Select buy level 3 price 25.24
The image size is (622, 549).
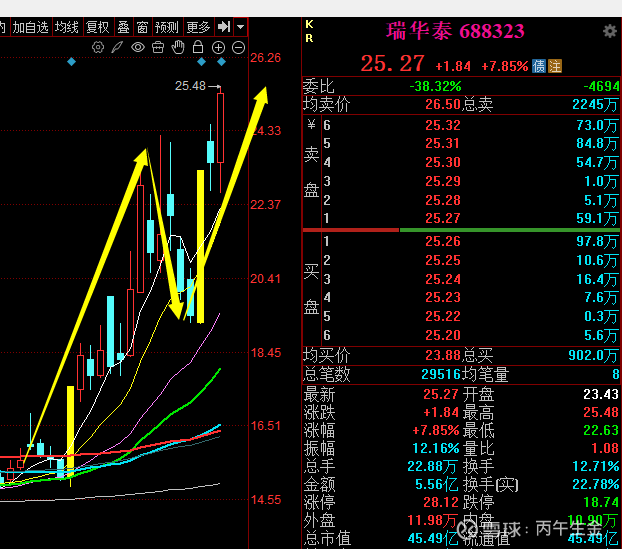point(443,279)
